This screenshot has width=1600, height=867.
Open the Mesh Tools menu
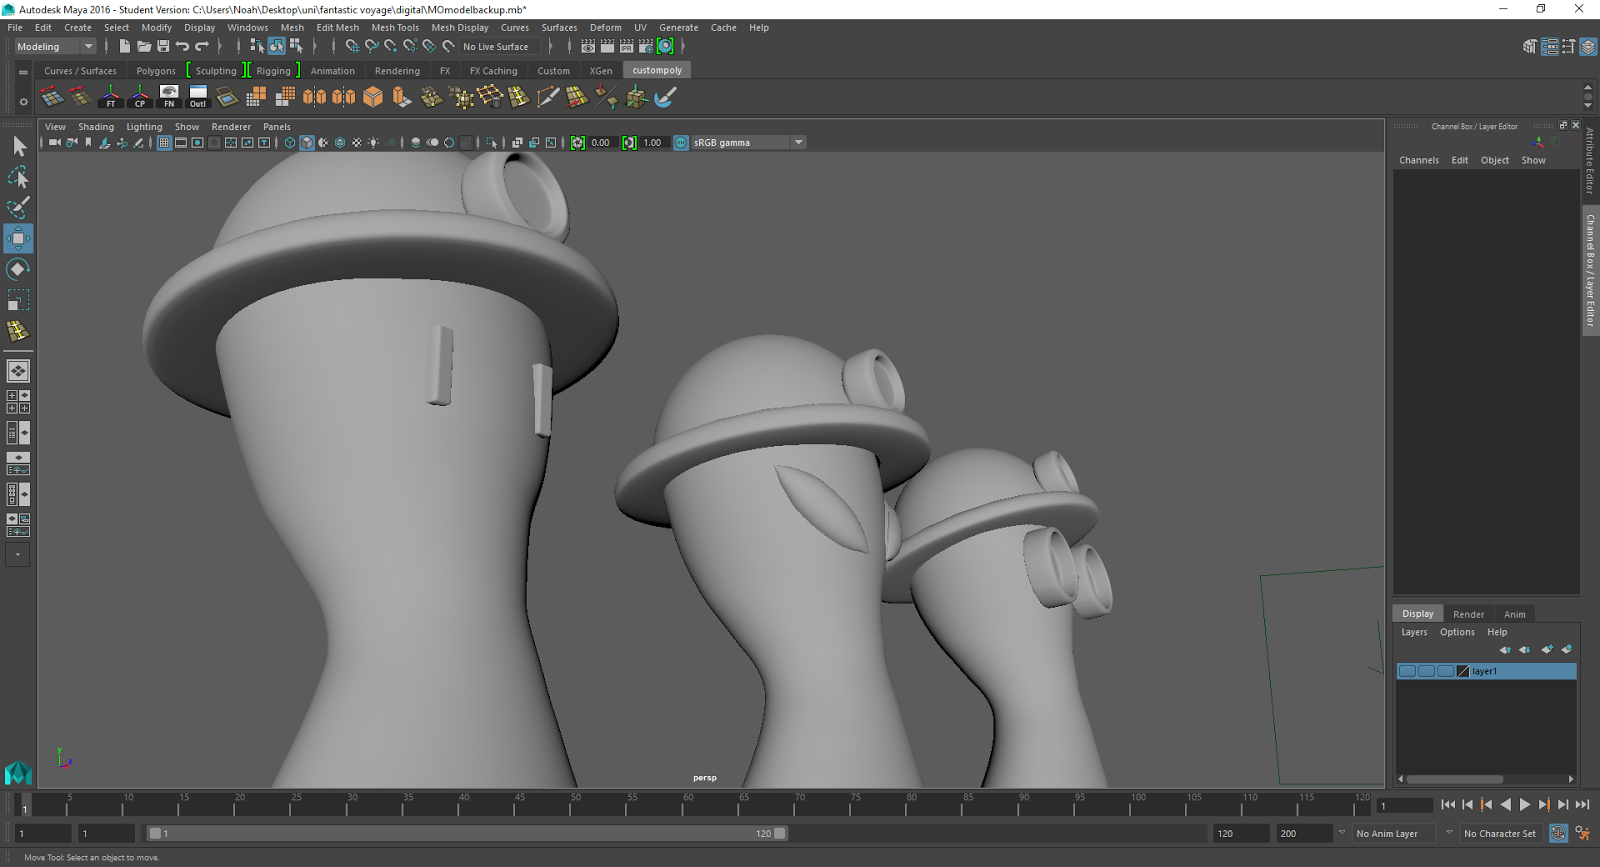tap(395, 28)
